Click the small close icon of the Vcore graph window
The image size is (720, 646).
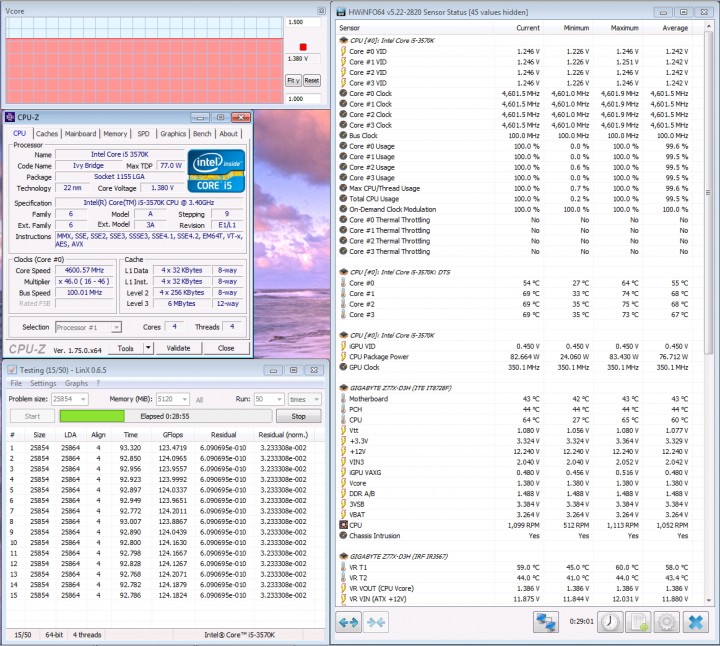pos(321,11)
